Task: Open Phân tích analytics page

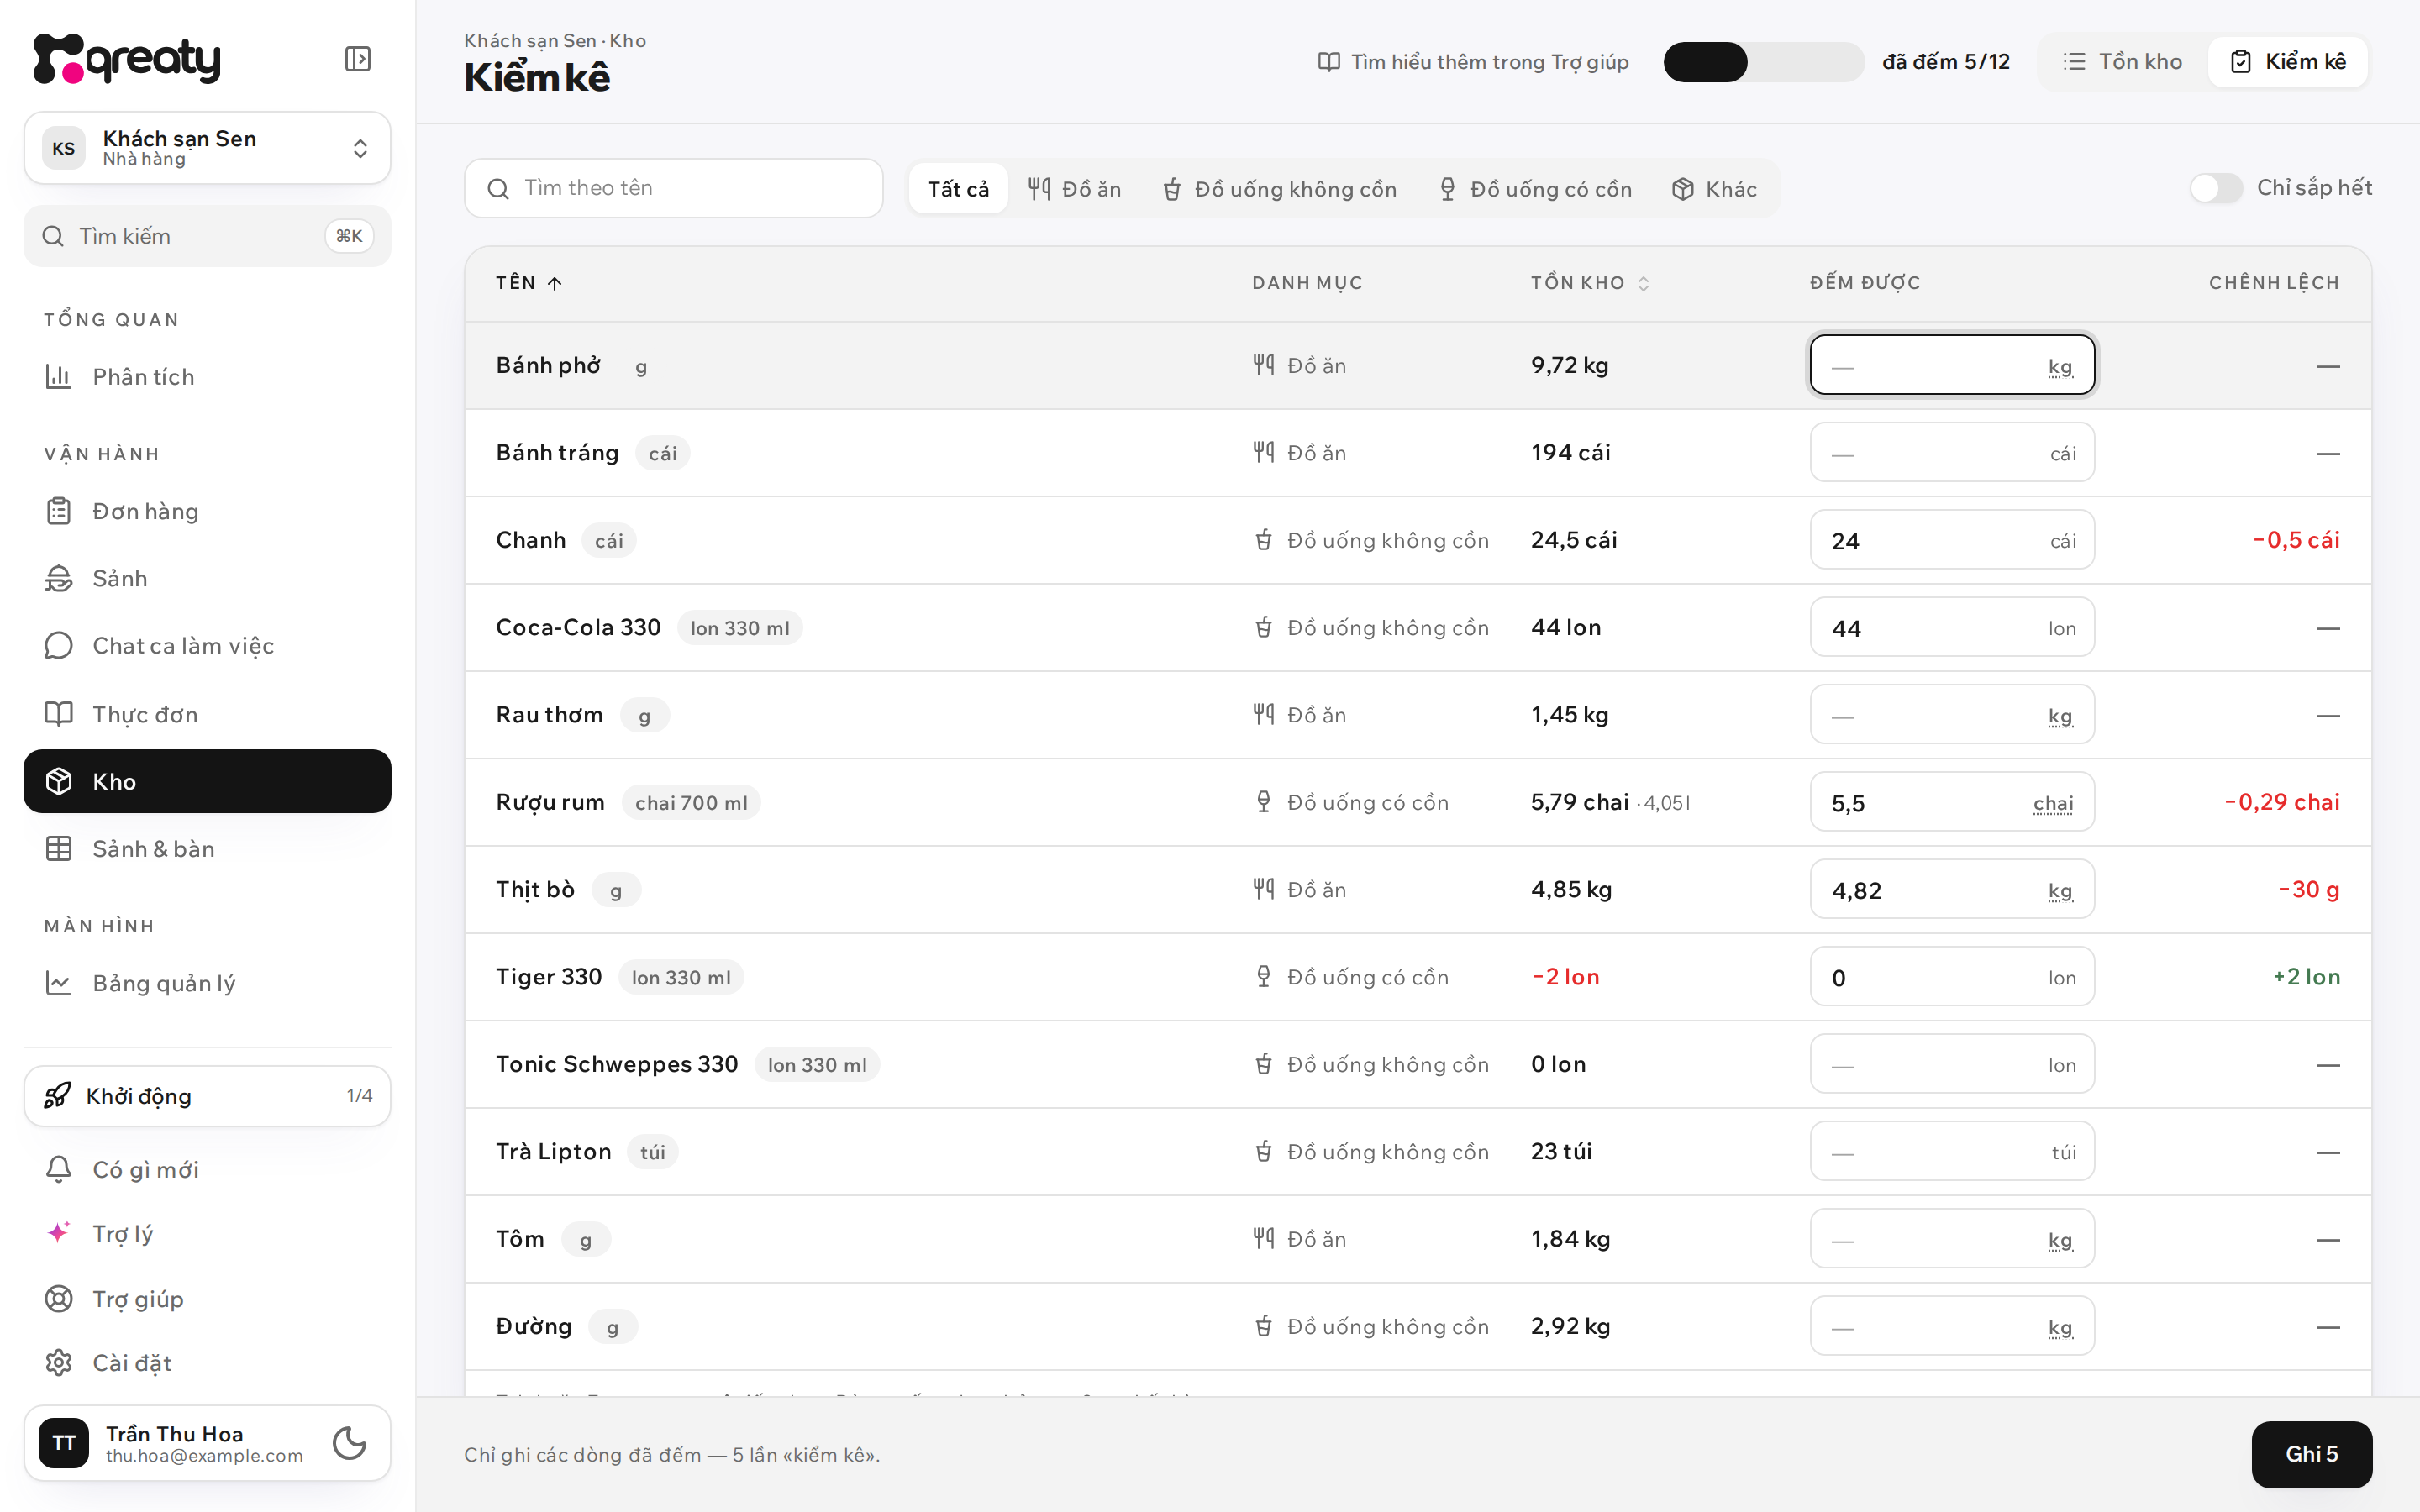Action: click(207, 377)
